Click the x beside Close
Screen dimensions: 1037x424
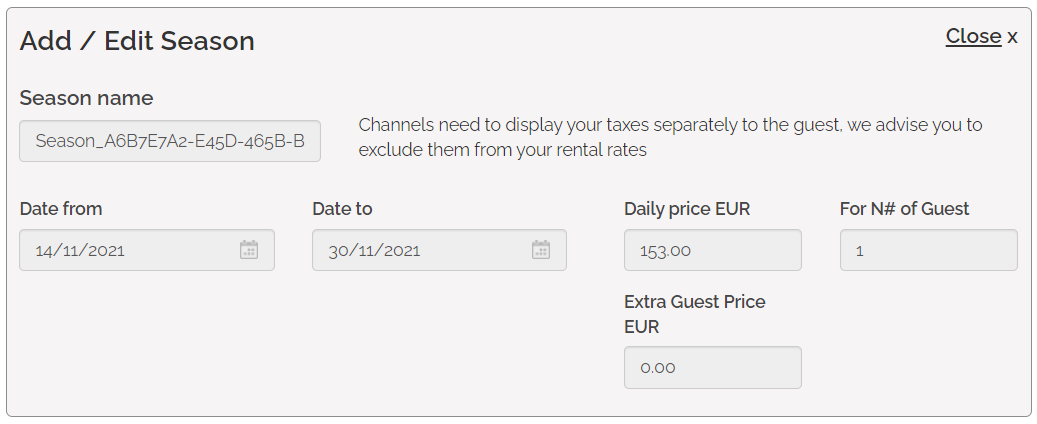[x=1012, y=37]
